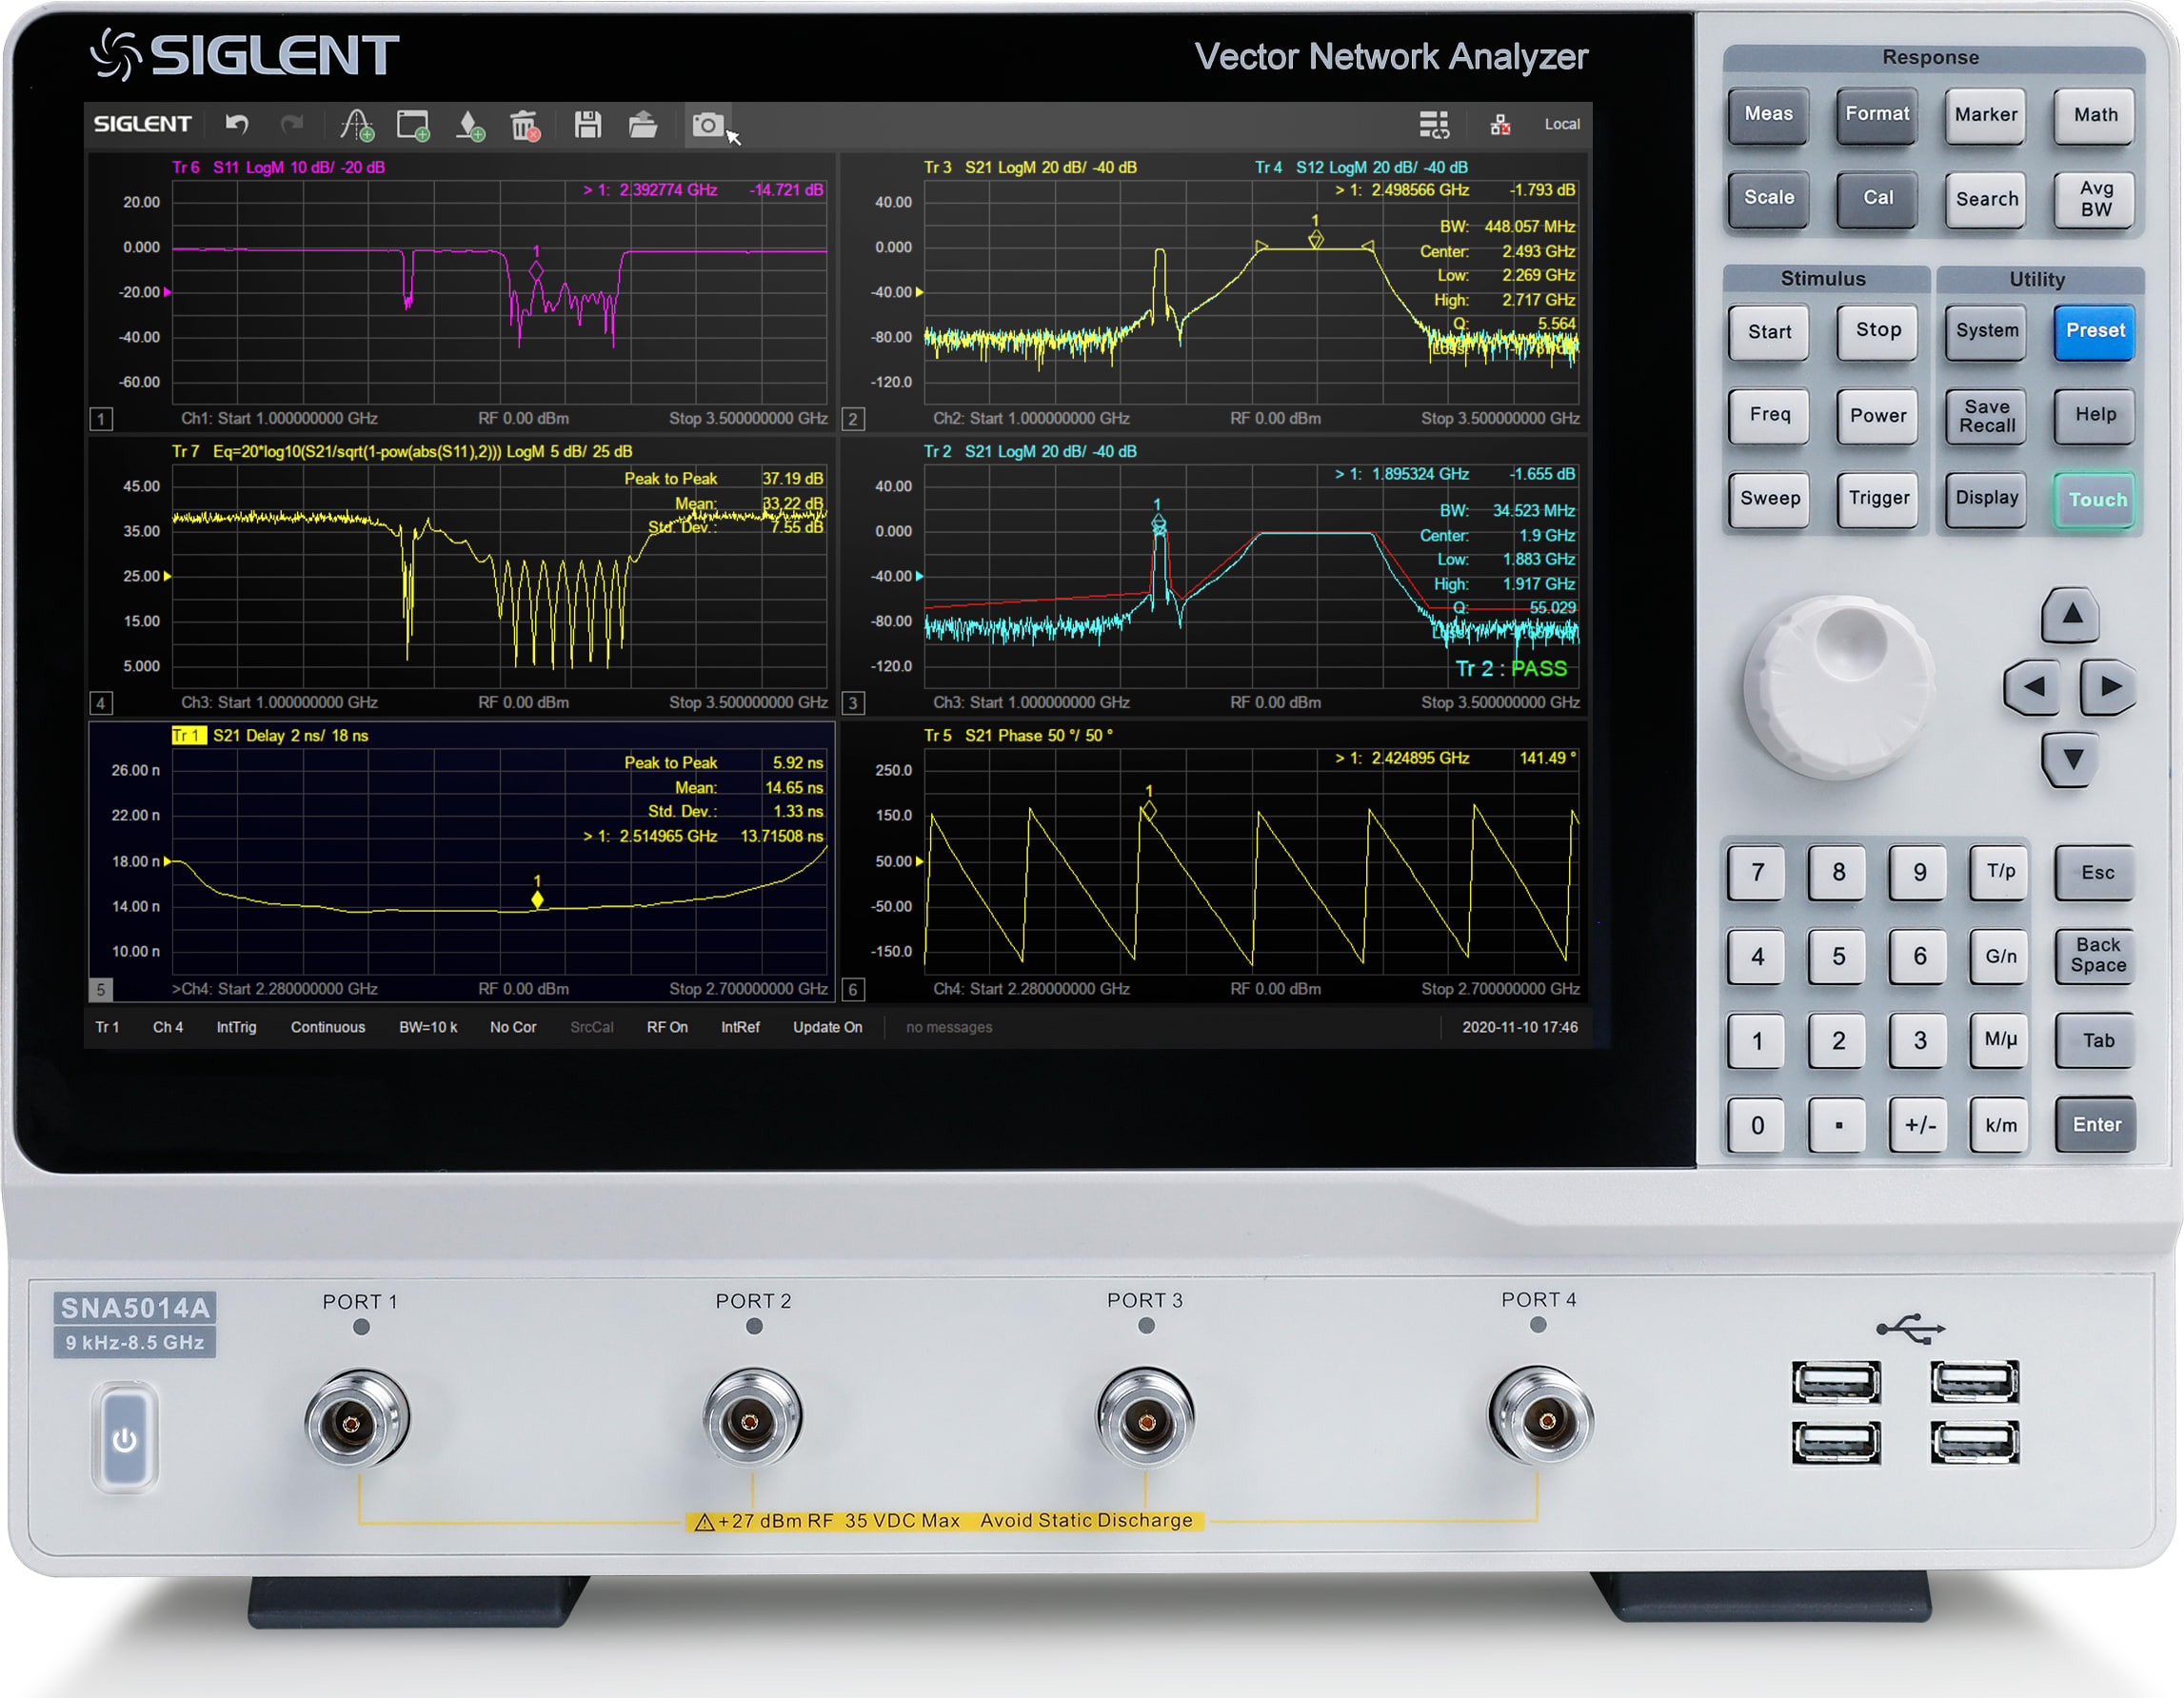Click IntRef in the status bar
The height and width of the screenshot is (1698, 2184).
coord(740,1027)
